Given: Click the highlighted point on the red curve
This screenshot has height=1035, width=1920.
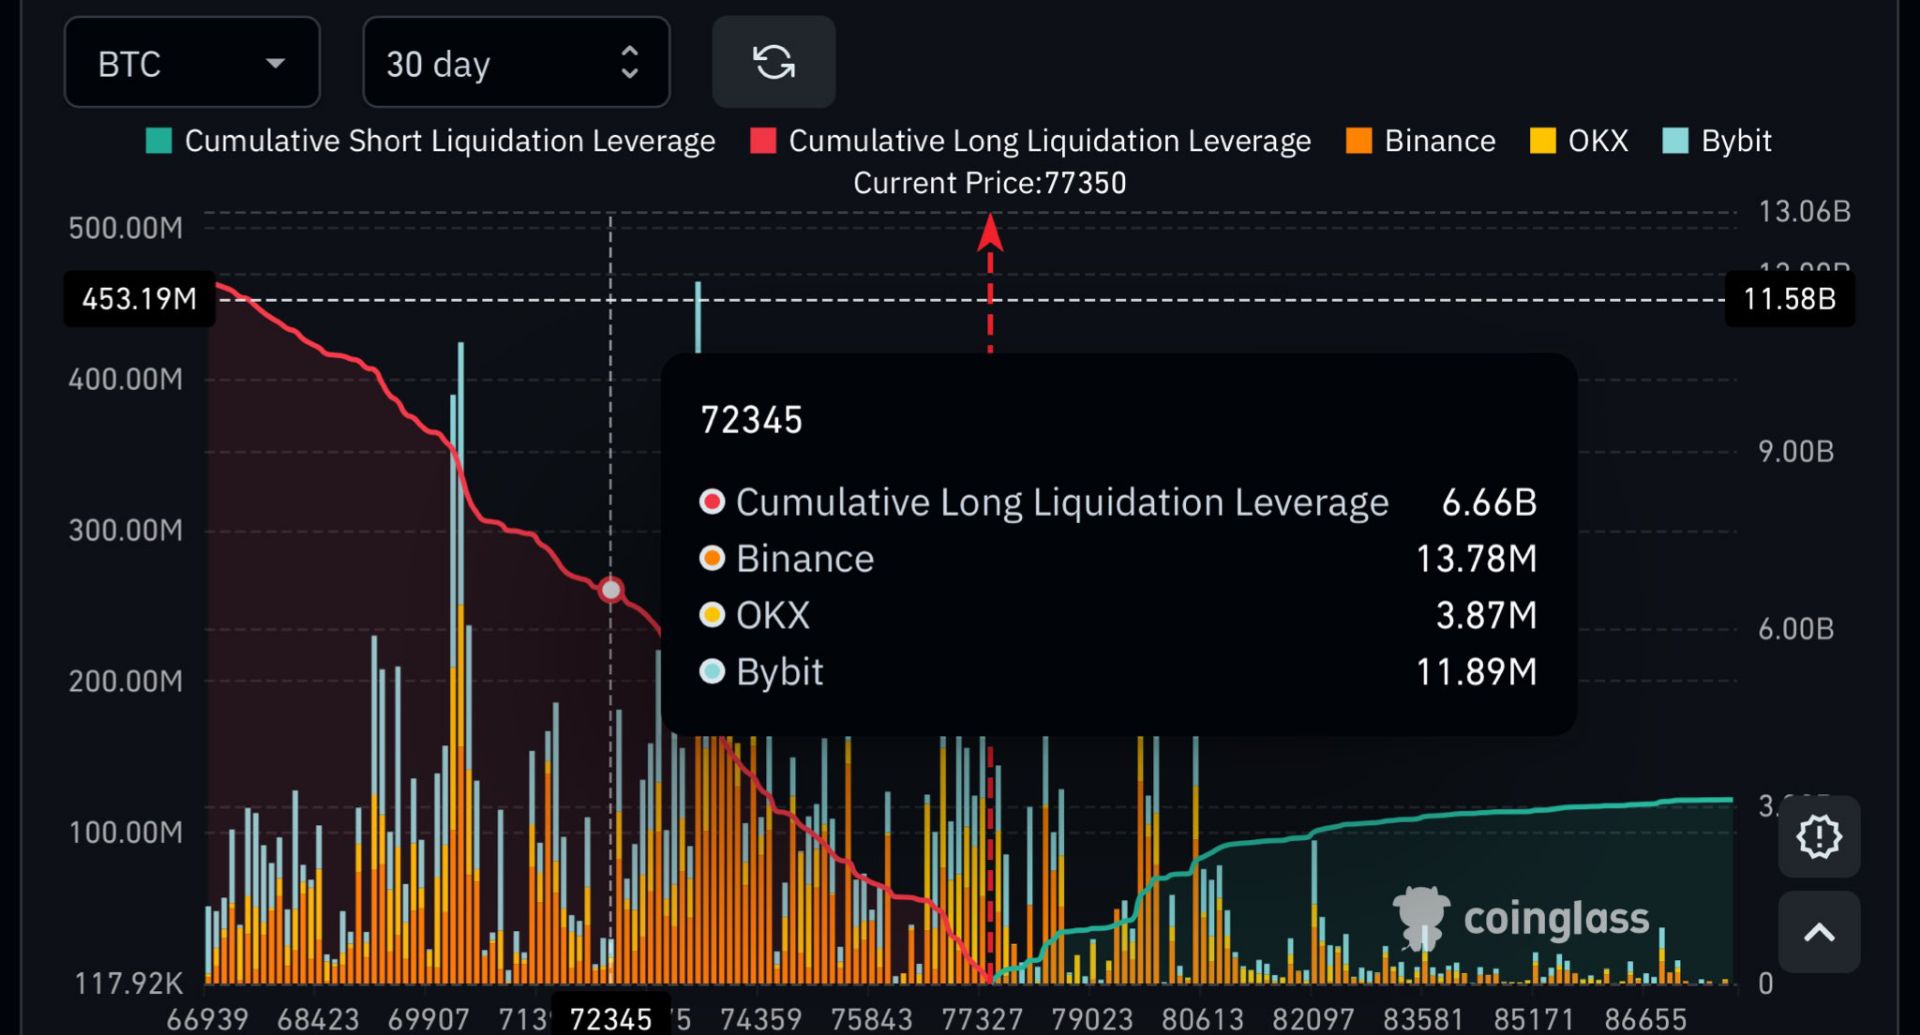Looking at the screenshot, I should coord(611,590).
